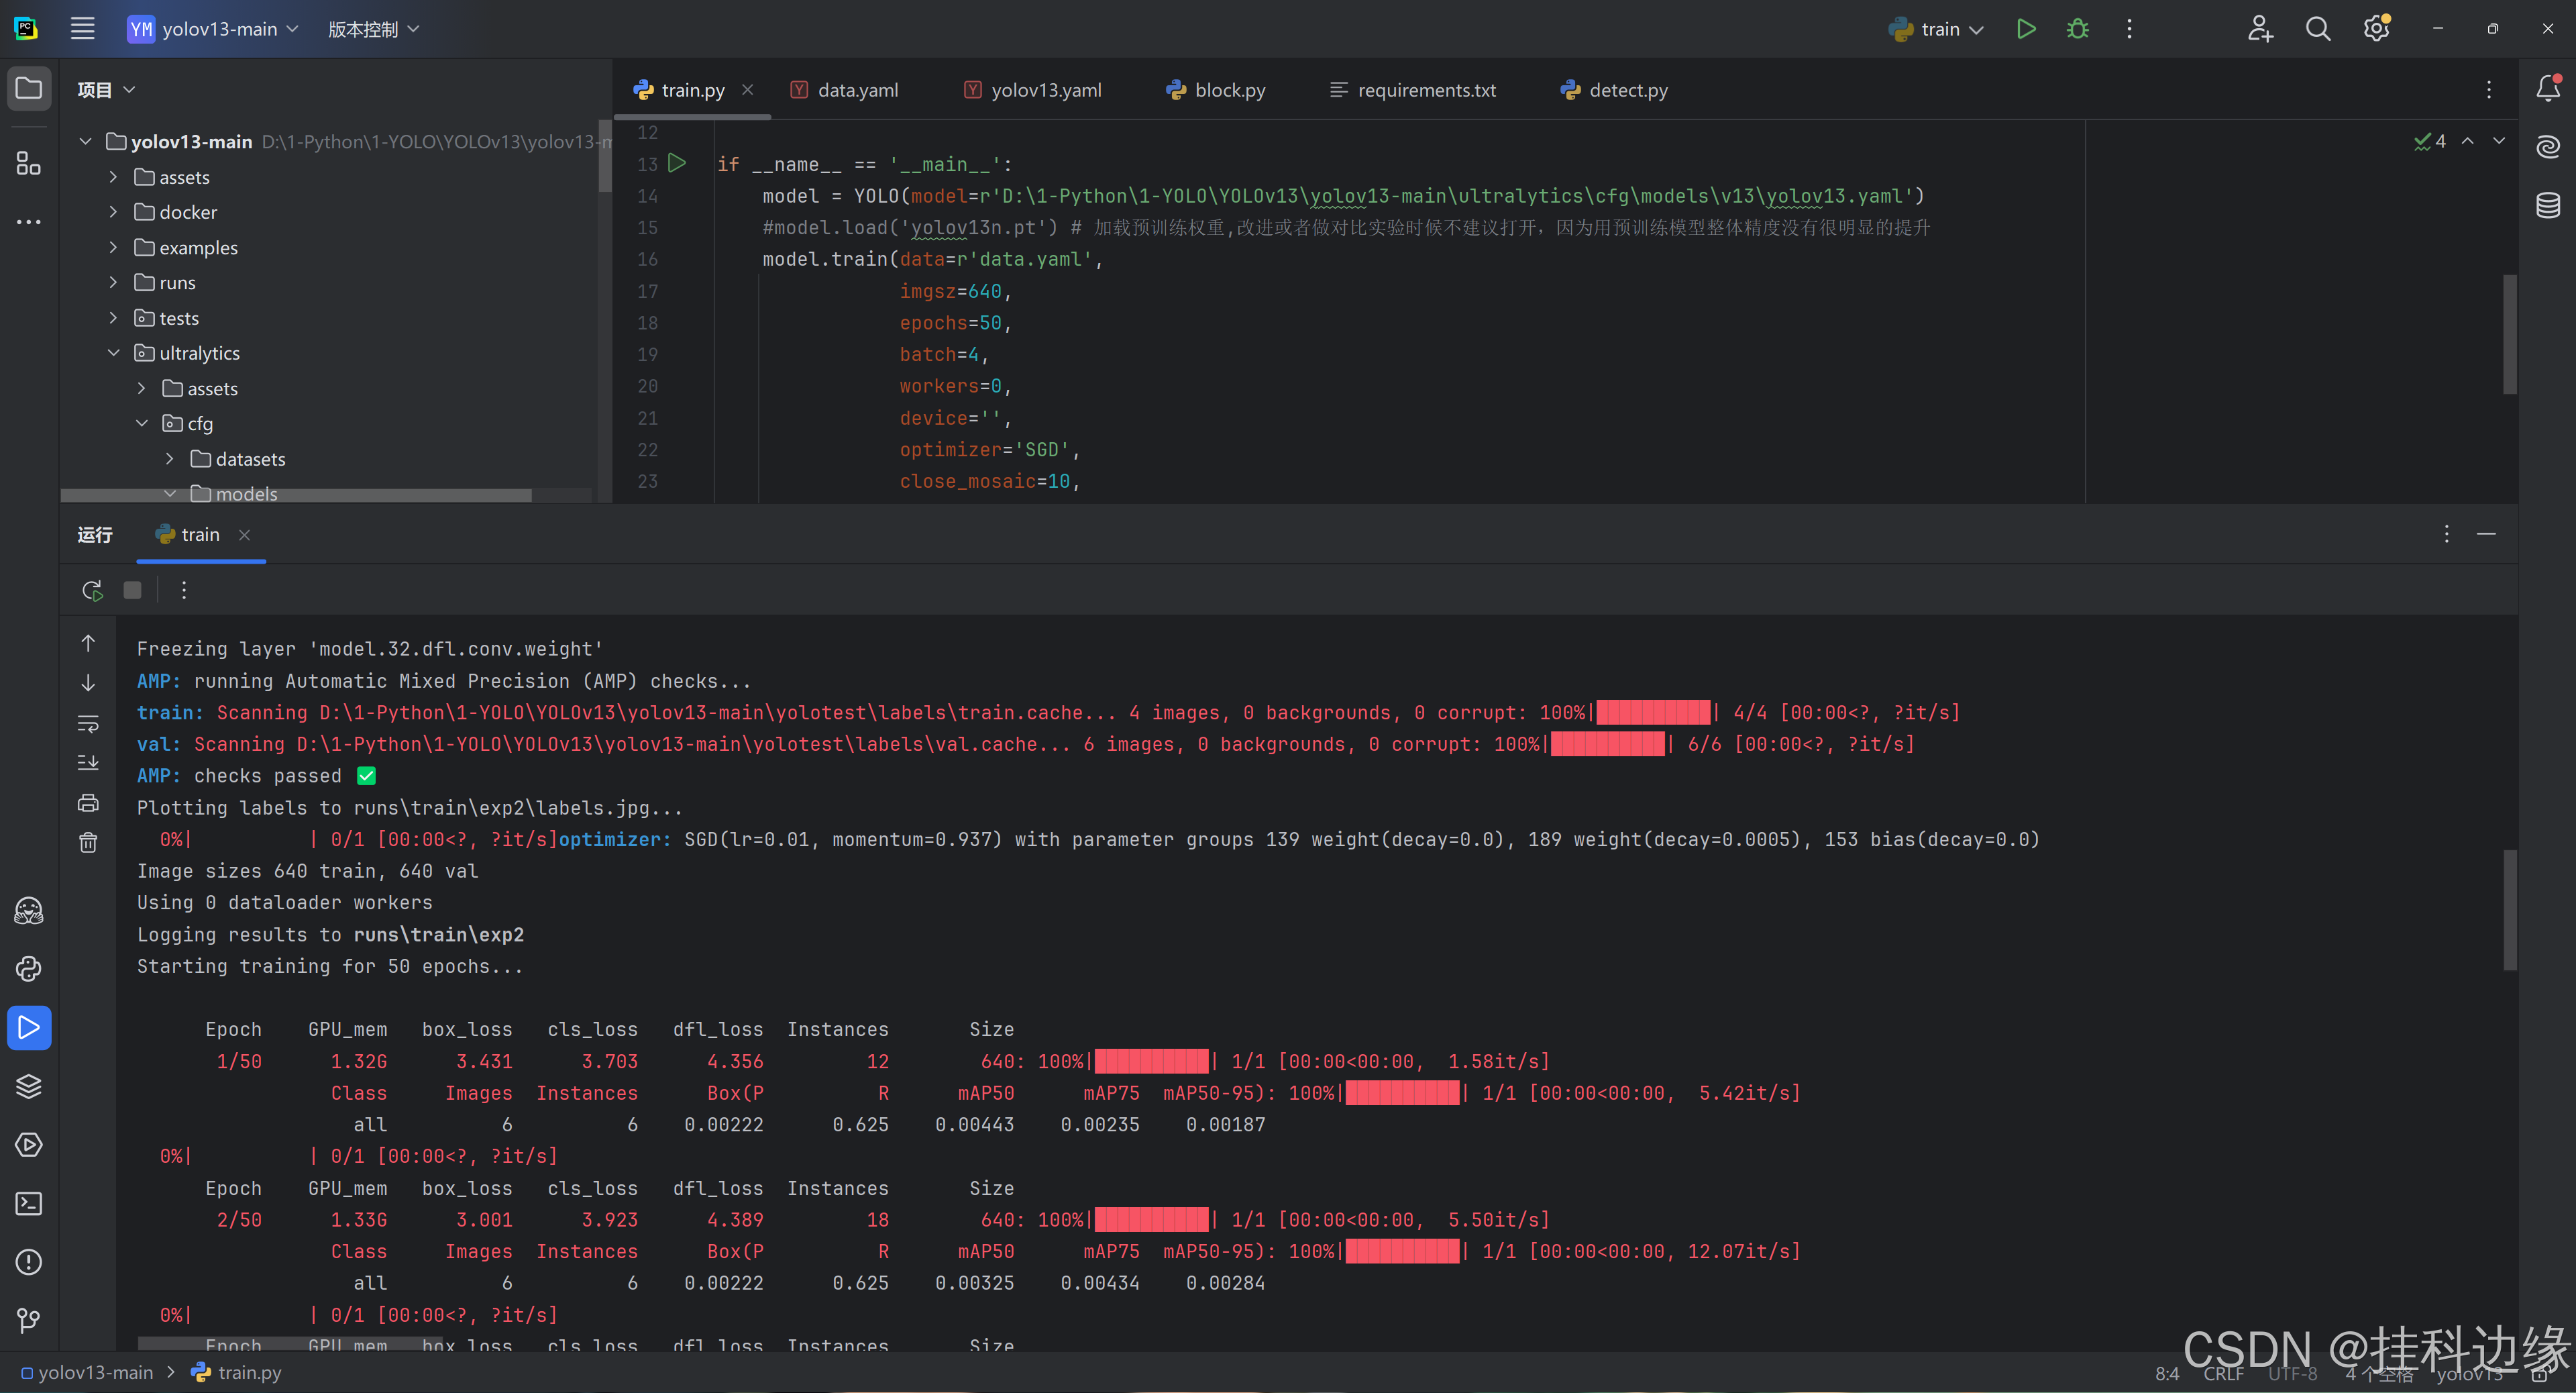
Task: Click yolov13-main breadcrumb in status bar
Action: 88,1373
